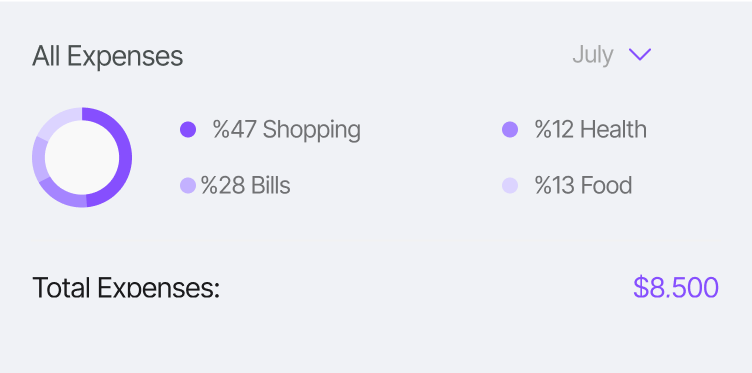752x373 pixels.
Task: Click the Bills legend dot
Action: (x=188, y=186)
